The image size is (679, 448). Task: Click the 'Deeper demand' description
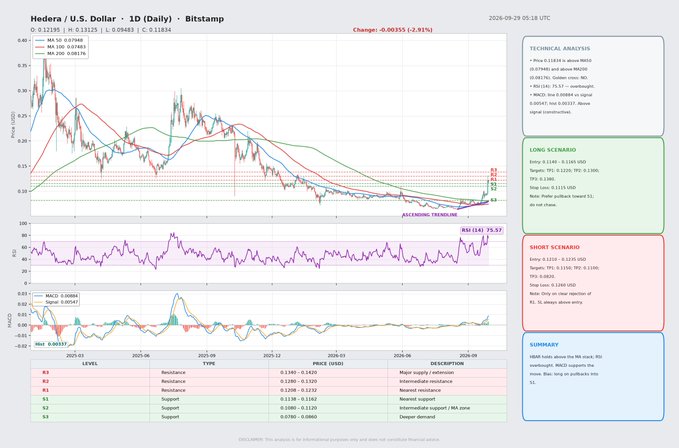tap(415, 417)
